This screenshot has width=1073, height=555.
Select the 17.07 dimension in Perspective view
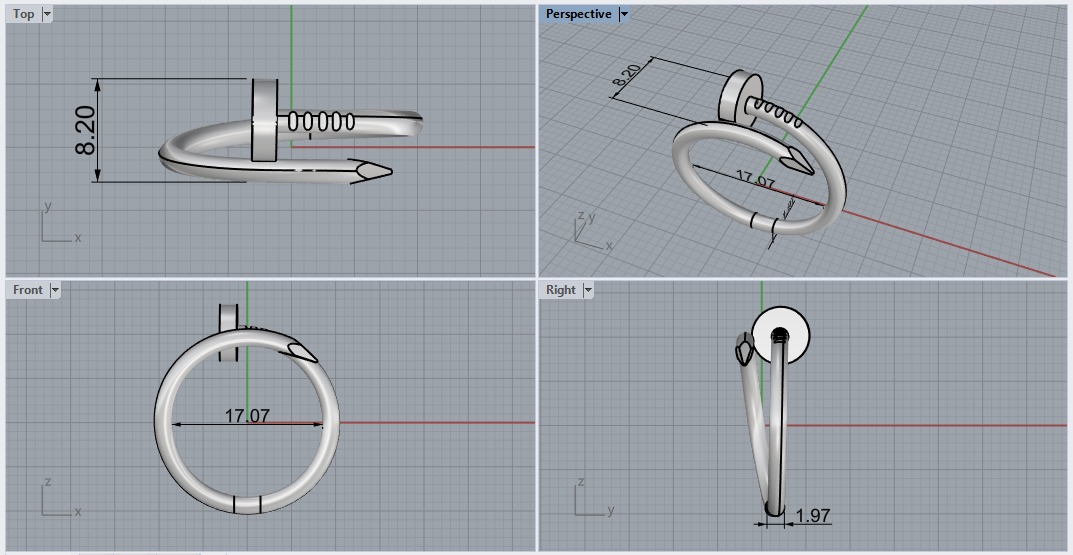[x=755, y=181]
